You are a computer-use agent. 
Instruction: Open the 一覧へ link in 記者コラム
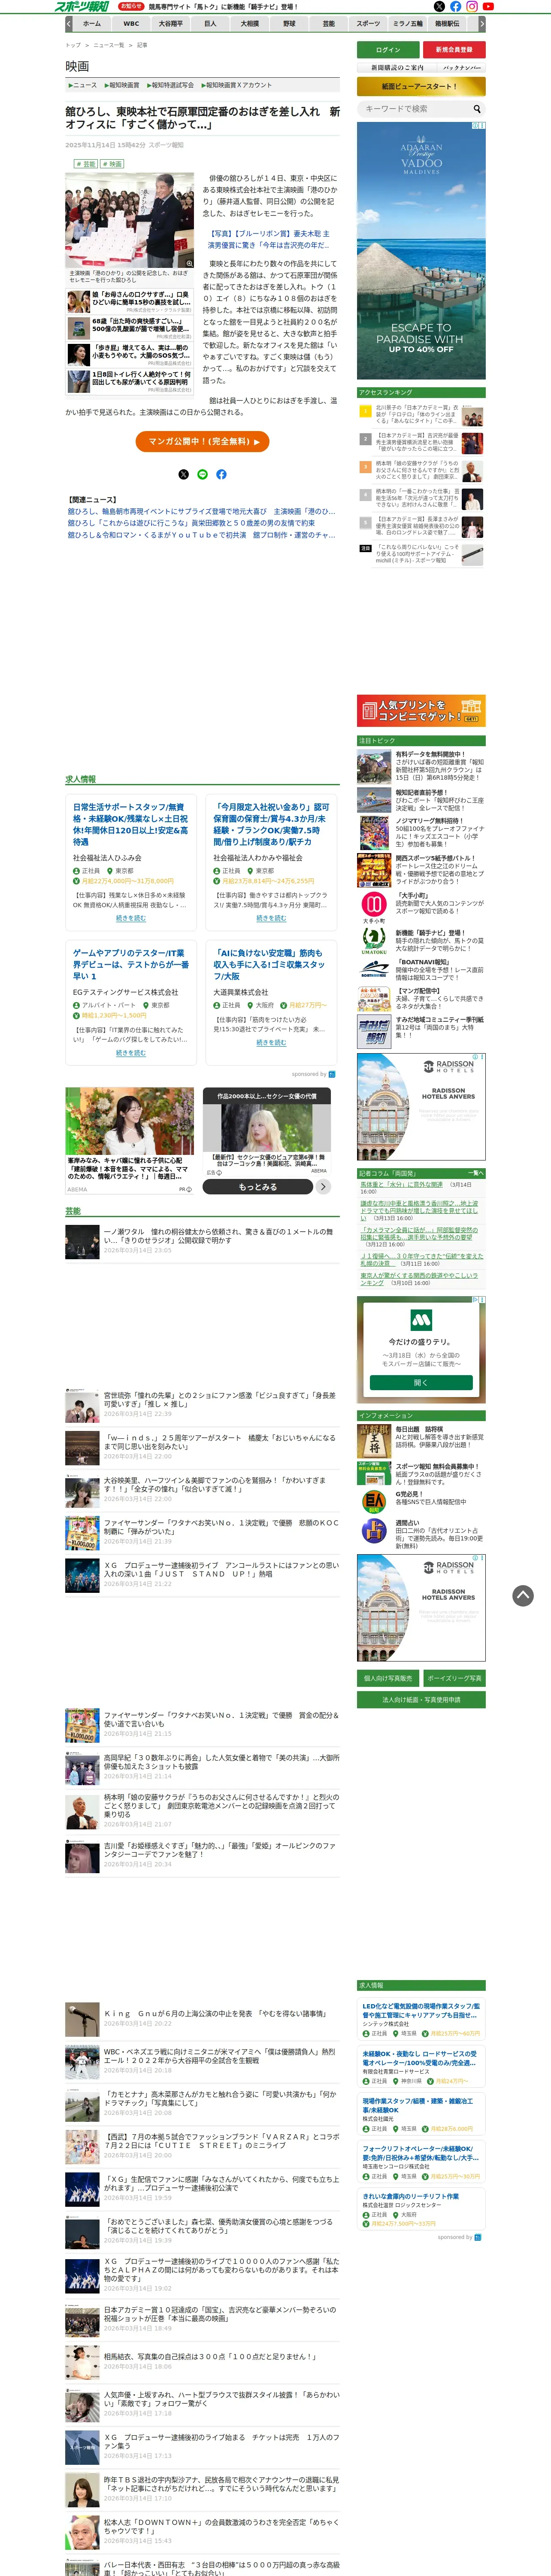point(475,1173)
